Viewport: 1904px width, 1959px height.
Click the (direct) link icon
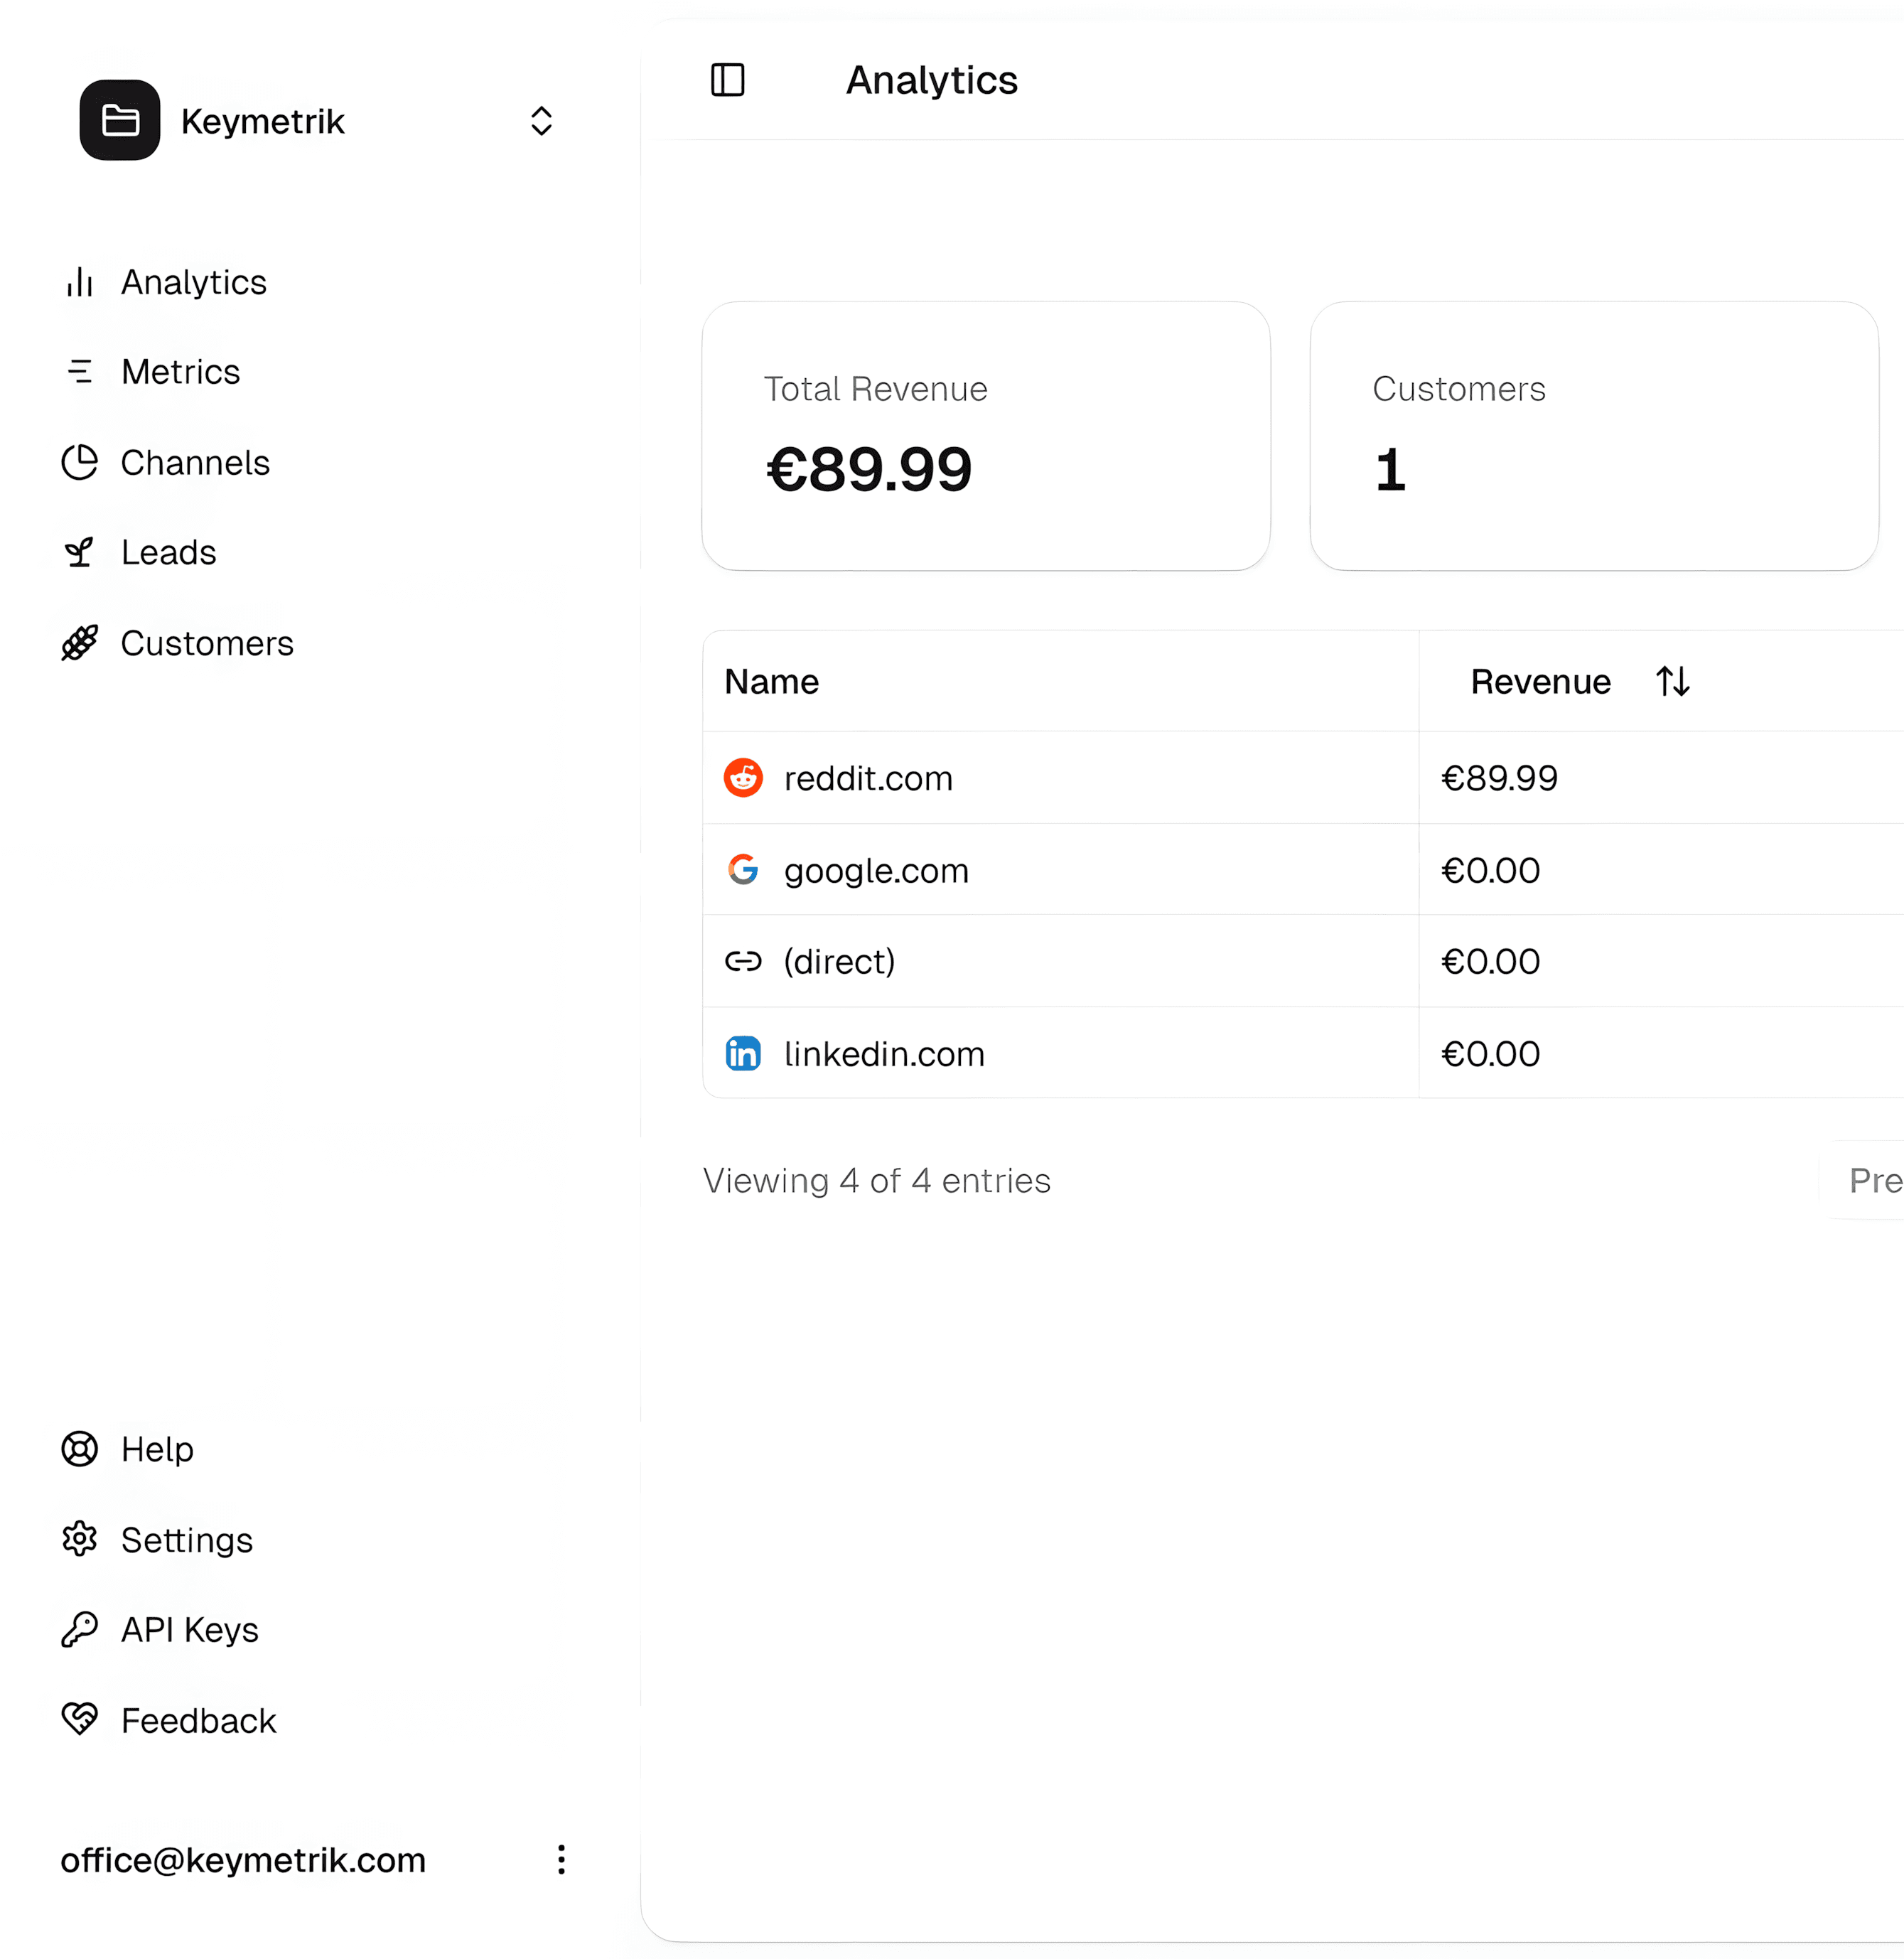pyautogui.click(x=743, y=961)
